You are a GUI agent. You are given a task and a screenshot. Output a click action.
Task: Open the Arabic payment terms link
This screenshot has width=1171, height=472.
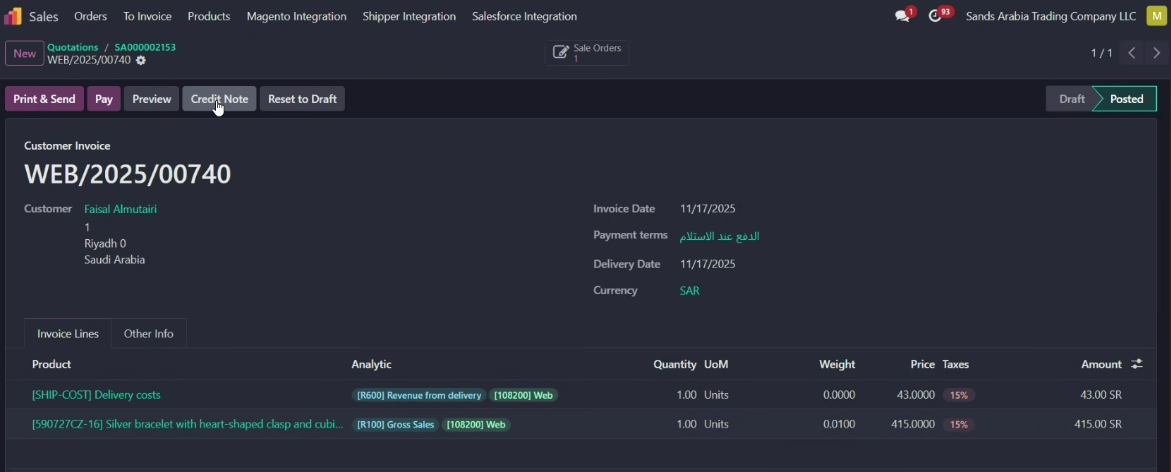tap(719, 236)
